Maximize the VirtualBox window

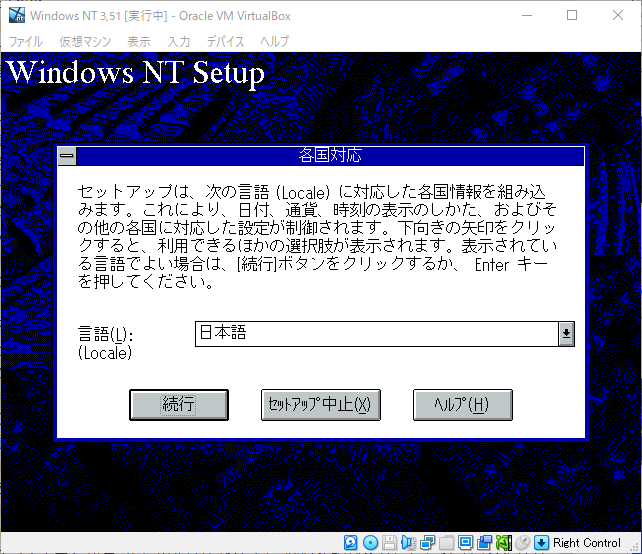[x=572, y=16]
